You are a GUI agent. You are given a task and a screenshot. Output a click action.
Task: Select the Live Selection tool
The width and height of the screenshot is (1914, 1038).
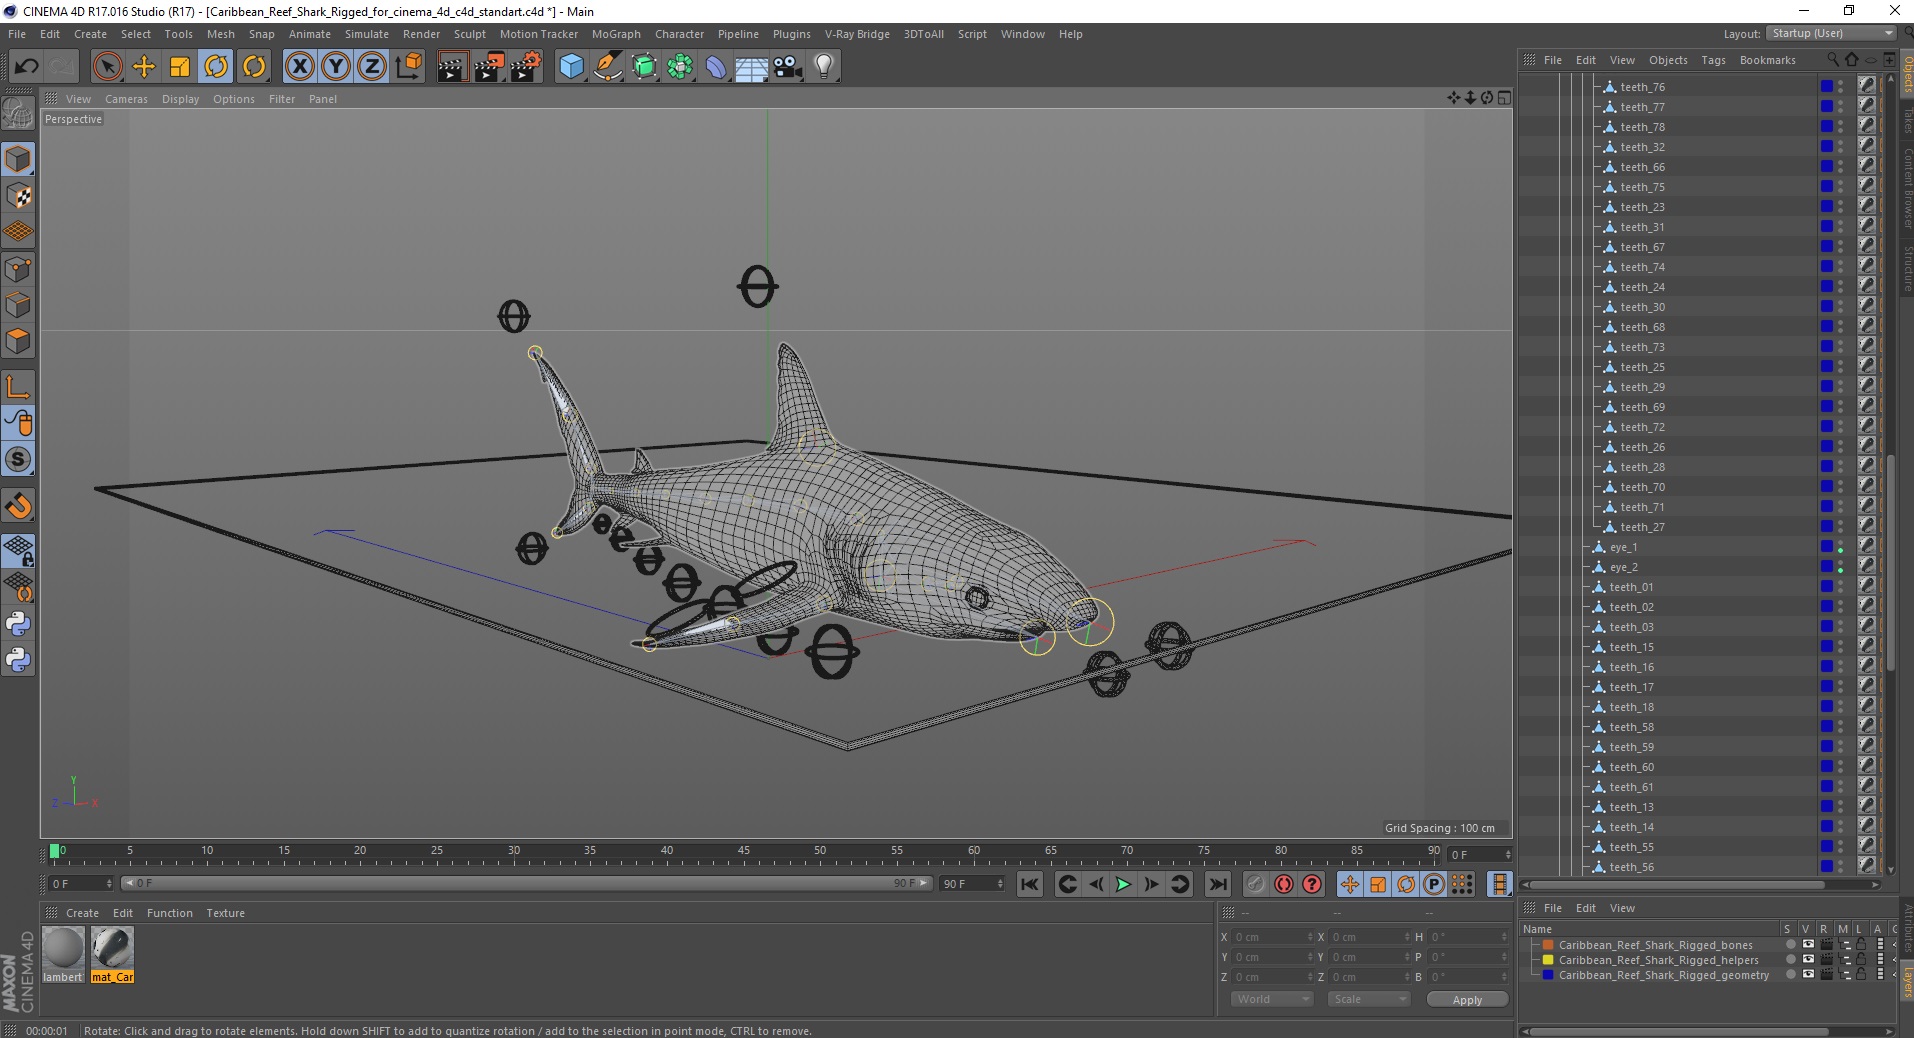[x=107, y=66]
